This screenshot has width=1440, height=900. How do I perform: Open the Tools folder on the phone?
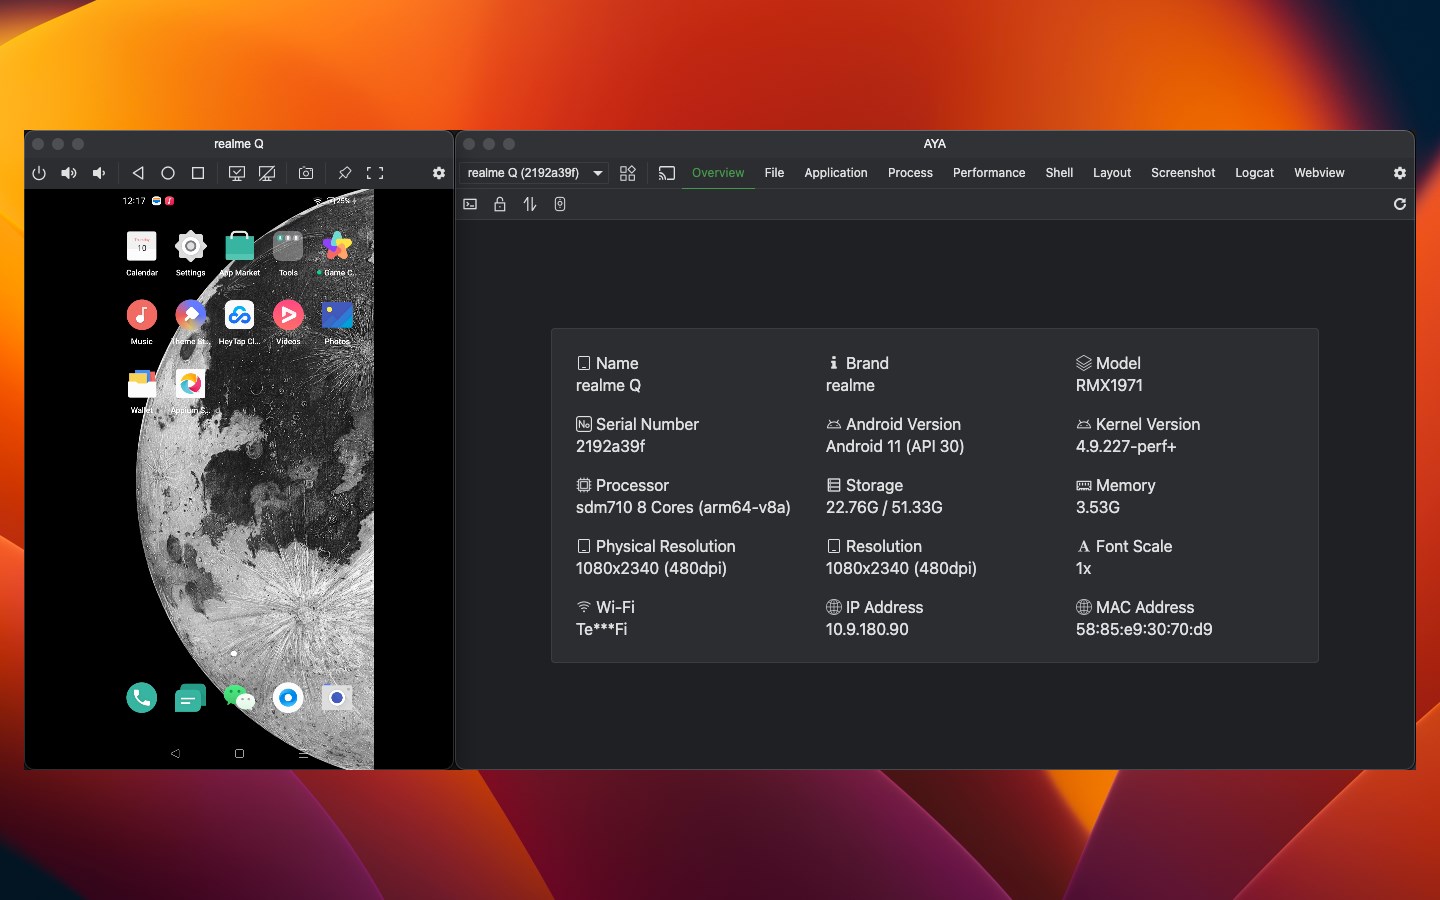288,246
